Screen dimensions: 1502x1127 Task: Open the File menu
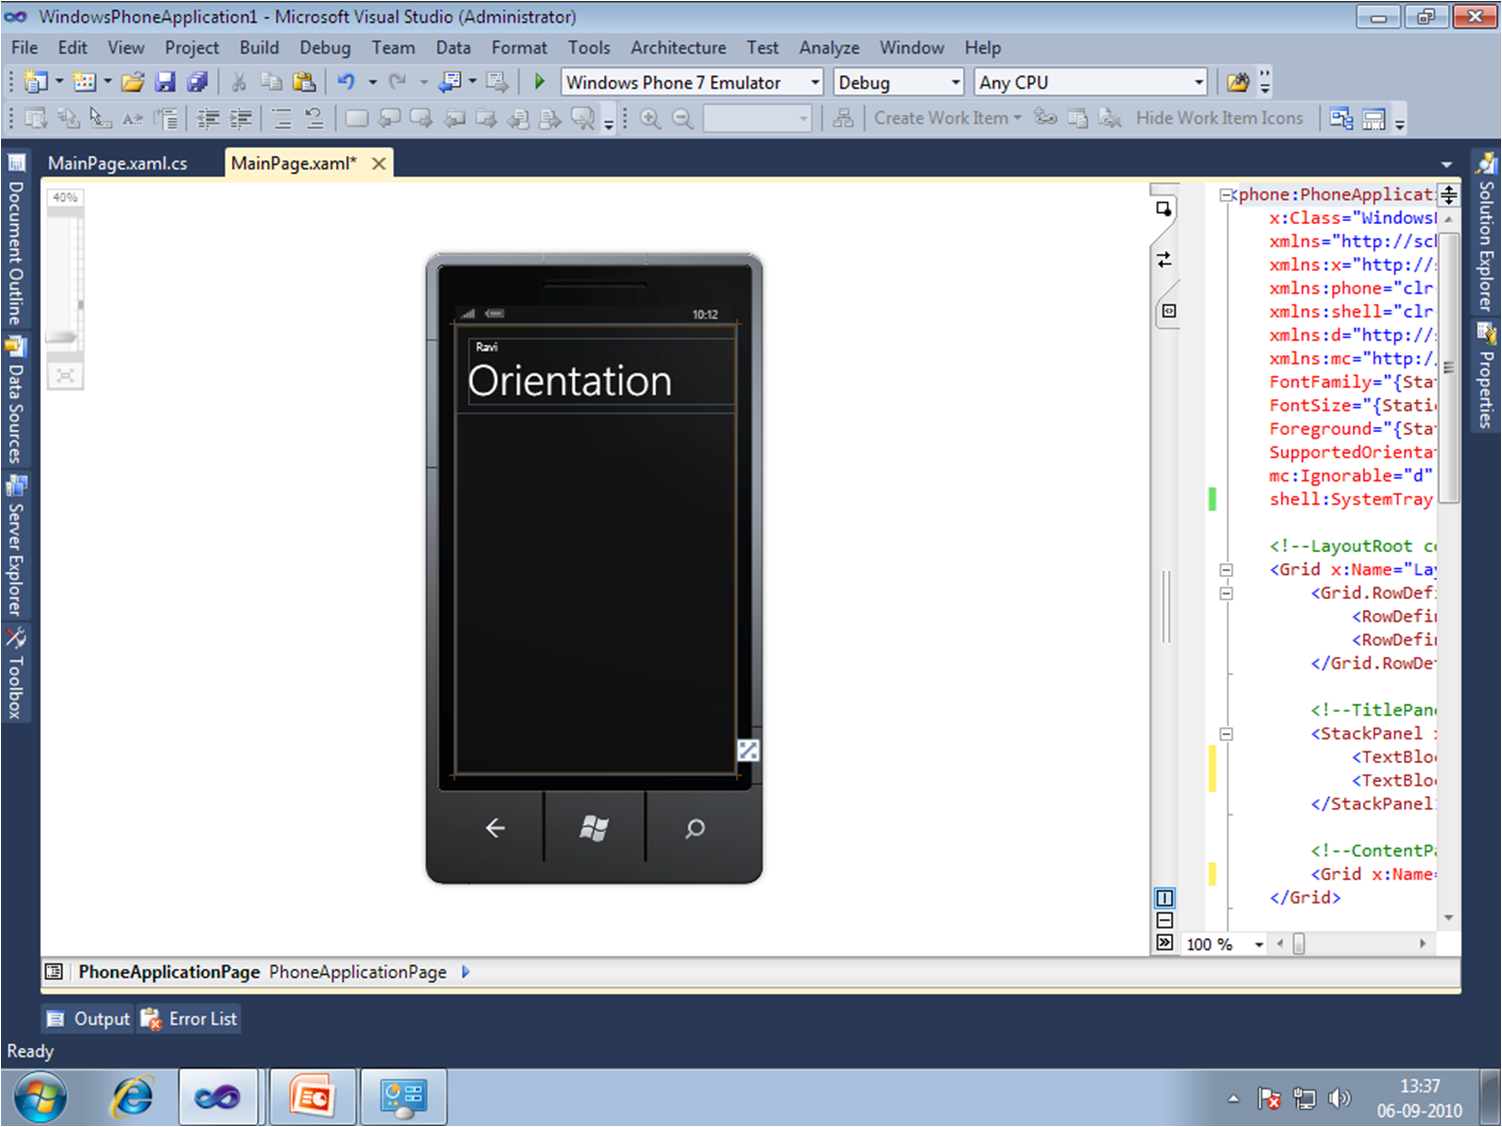pos(25,47)
